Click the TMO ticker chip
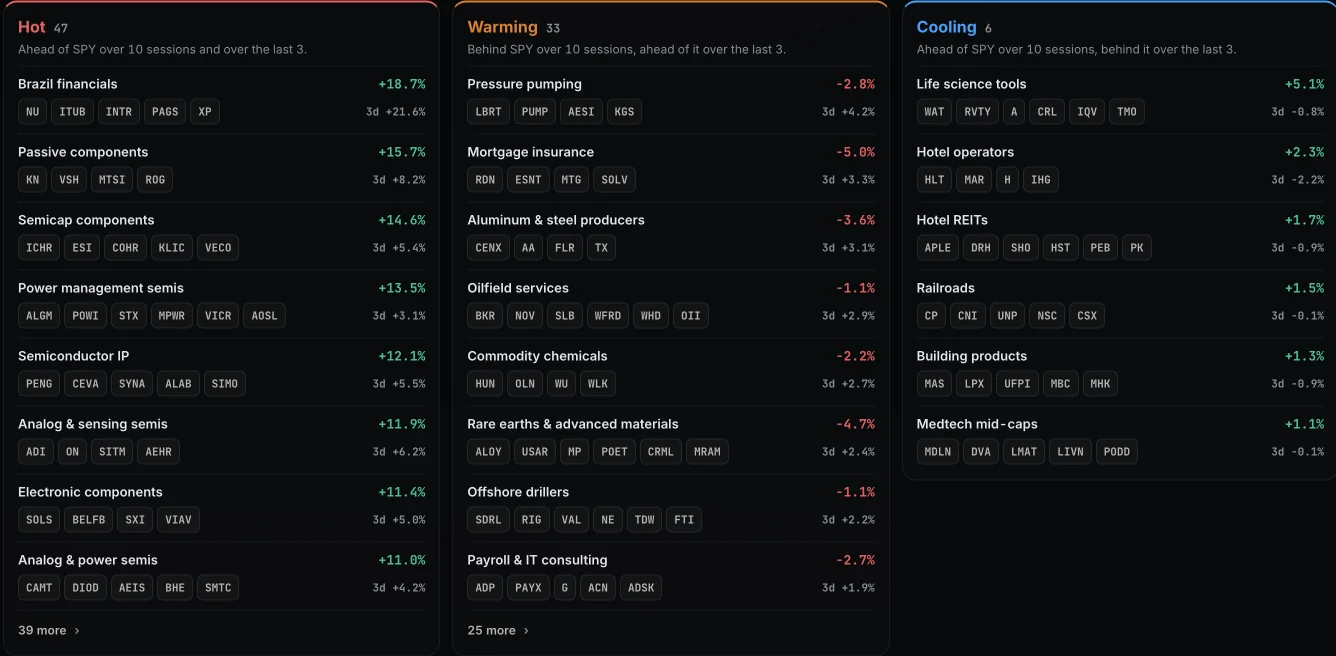 (1127, 112)
